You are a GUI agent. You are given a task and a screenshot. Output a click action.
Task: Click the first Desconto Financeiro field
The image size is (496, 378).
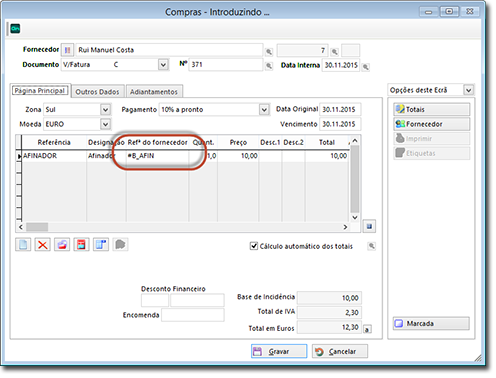(x=155, y=300)
